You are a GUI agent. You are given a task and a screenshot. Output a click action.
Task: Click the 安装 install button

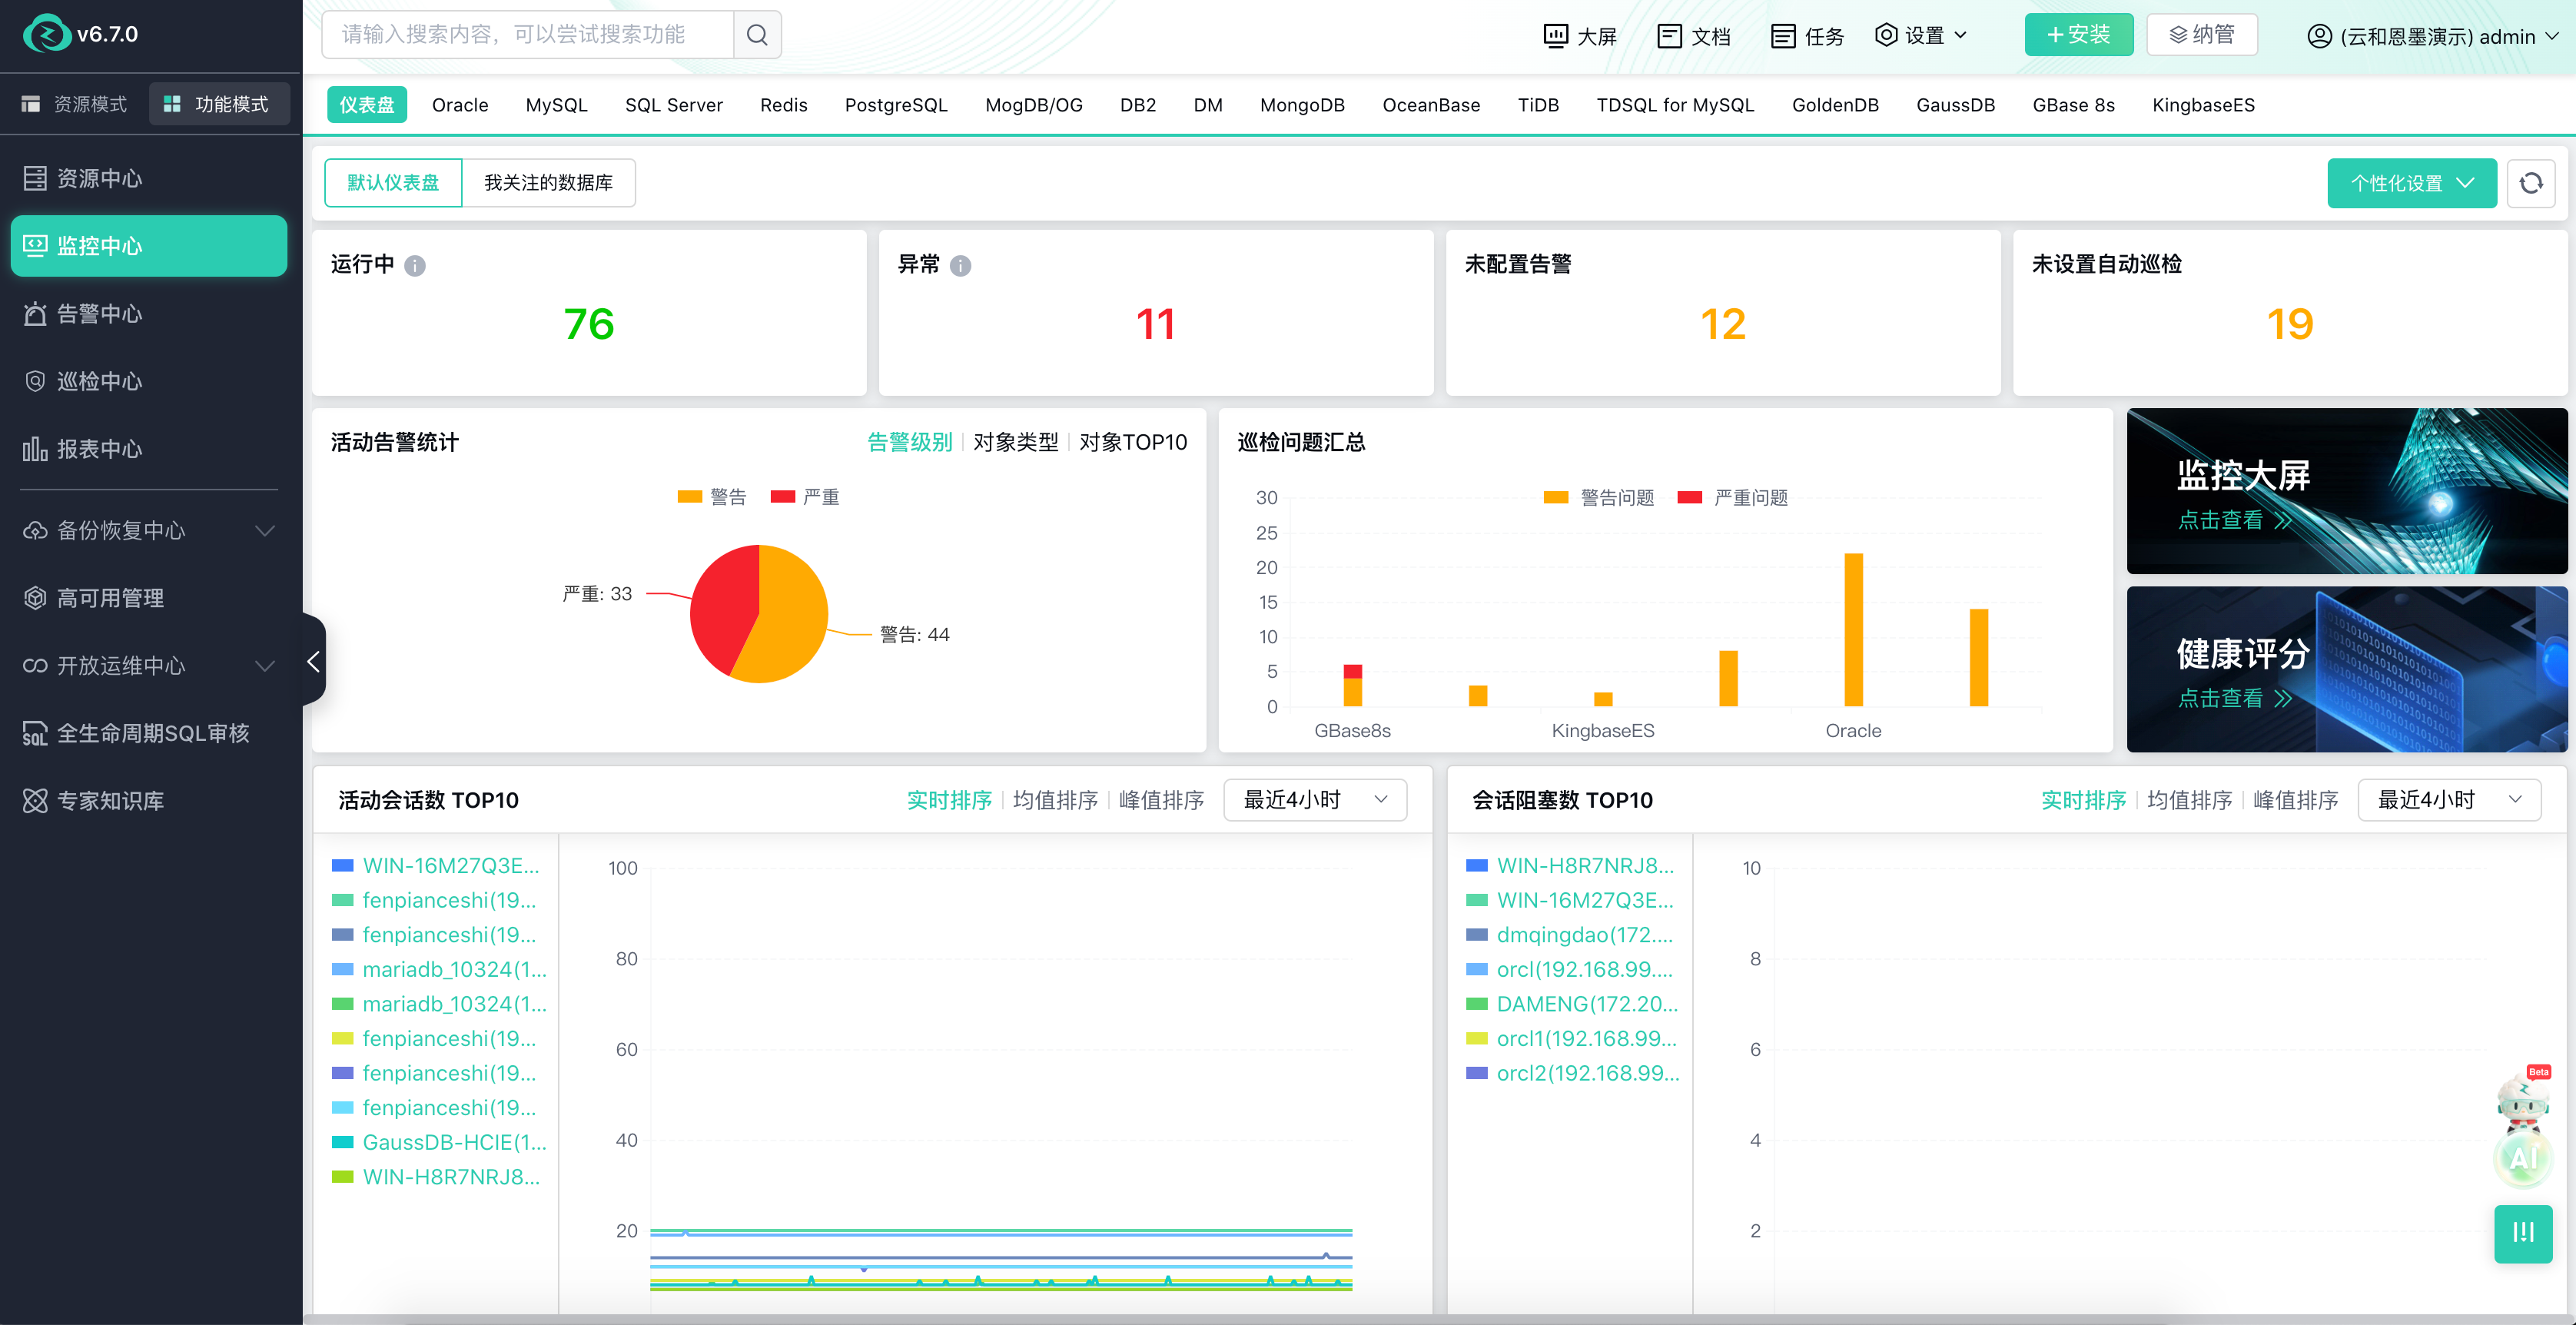[x=2078, y=35]
